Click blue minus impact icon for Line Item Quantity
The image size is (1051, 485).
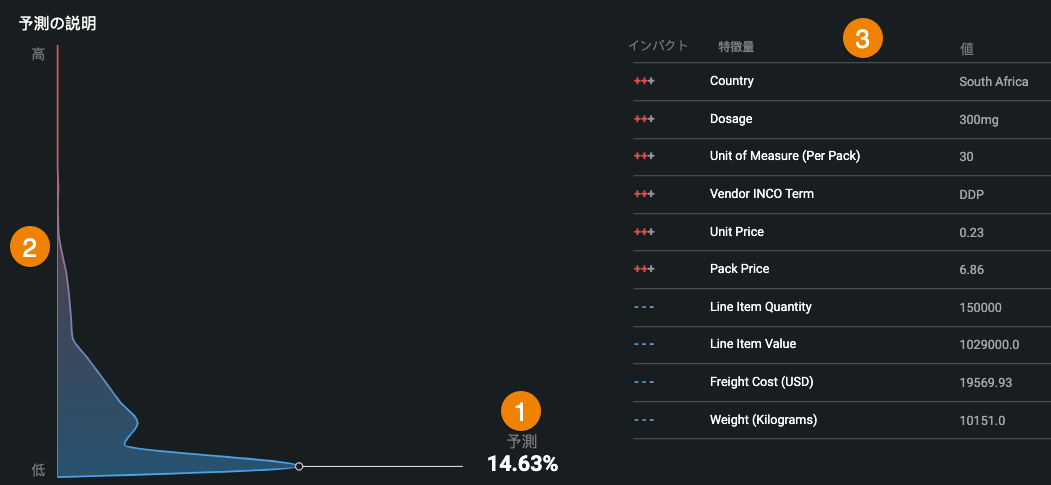coord(644,307)
